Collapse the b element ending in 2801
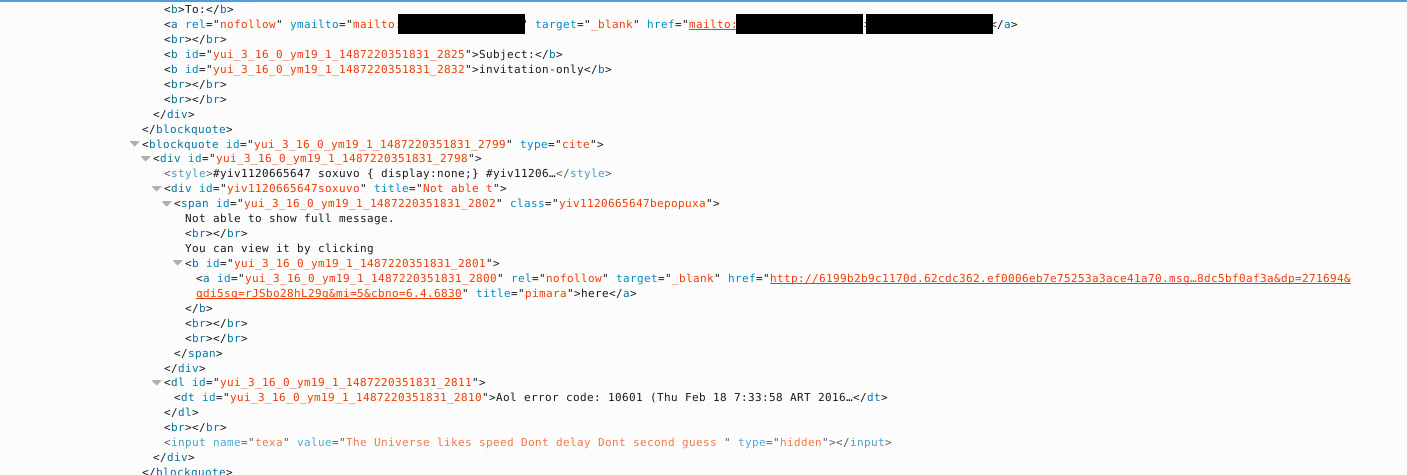 pyautogui.click(x=178, y=263)
